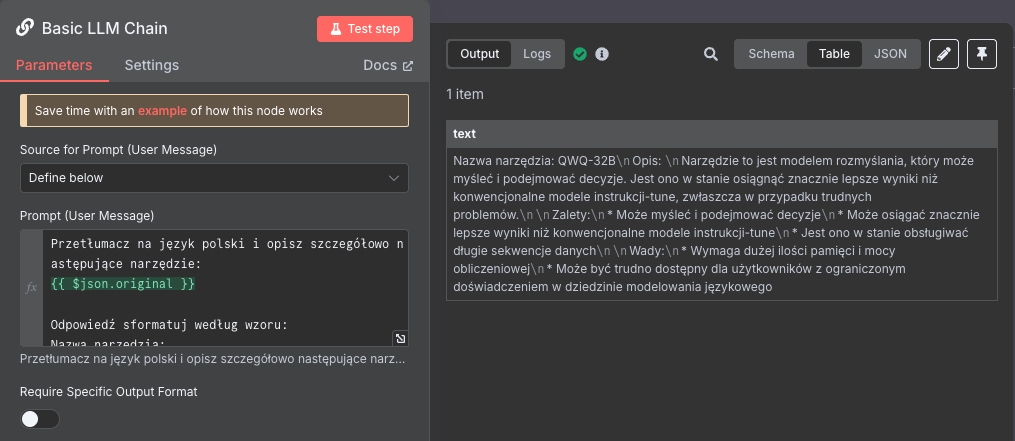Switch output display to Schema
The width and height of the screenshot is (1015, 441).
pos(771,54)
